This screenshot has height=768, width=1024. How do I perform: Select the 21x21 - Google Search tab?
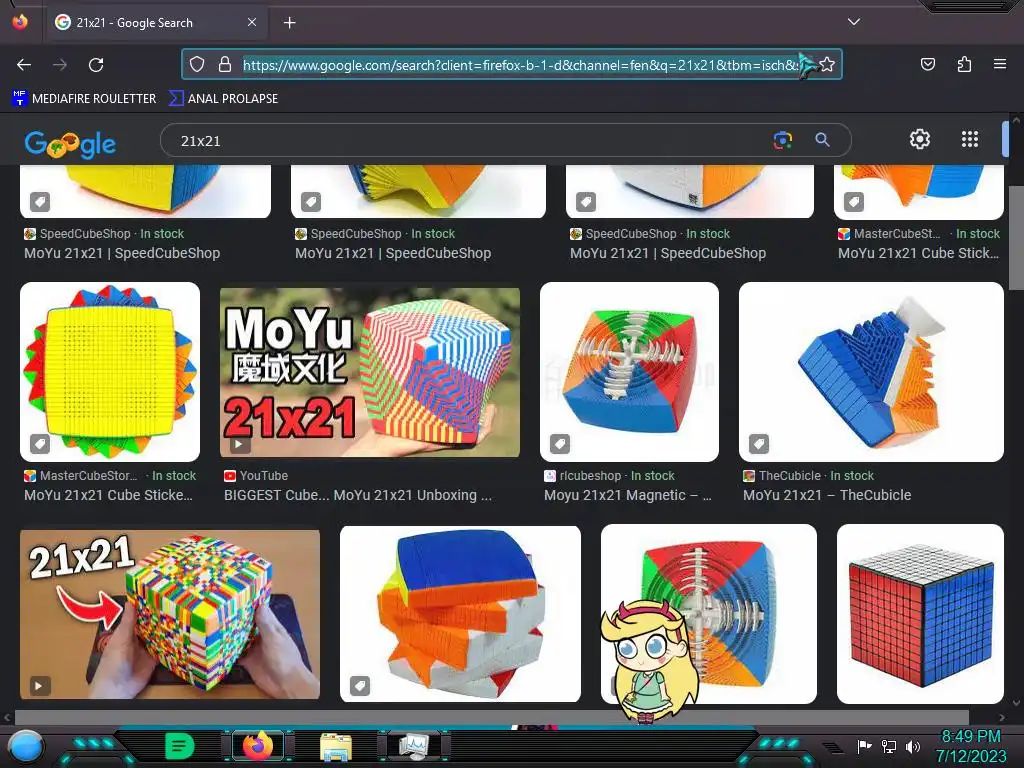pyautogui.click(x=155, y=22)
